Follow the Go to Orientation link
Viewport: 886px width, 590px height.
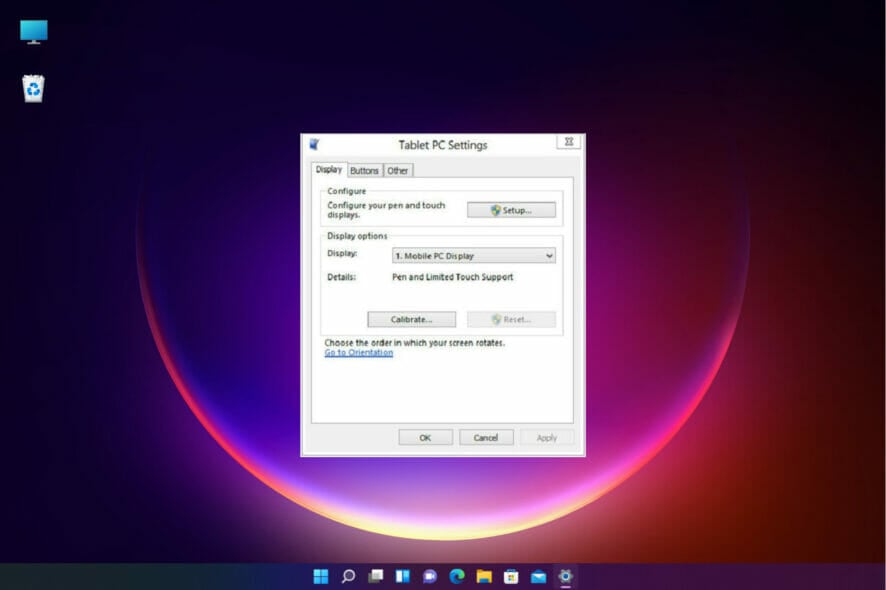click(357, 352)
